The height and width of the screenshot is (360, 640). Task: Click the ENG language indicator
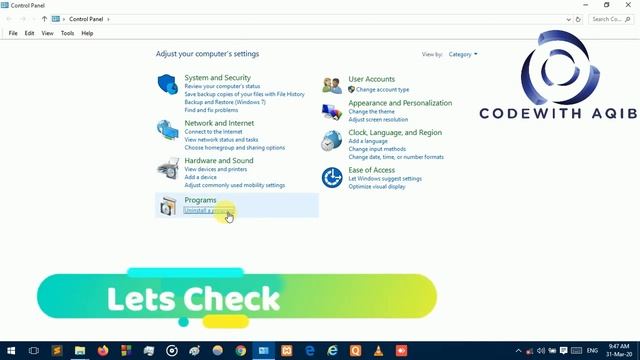592,351
